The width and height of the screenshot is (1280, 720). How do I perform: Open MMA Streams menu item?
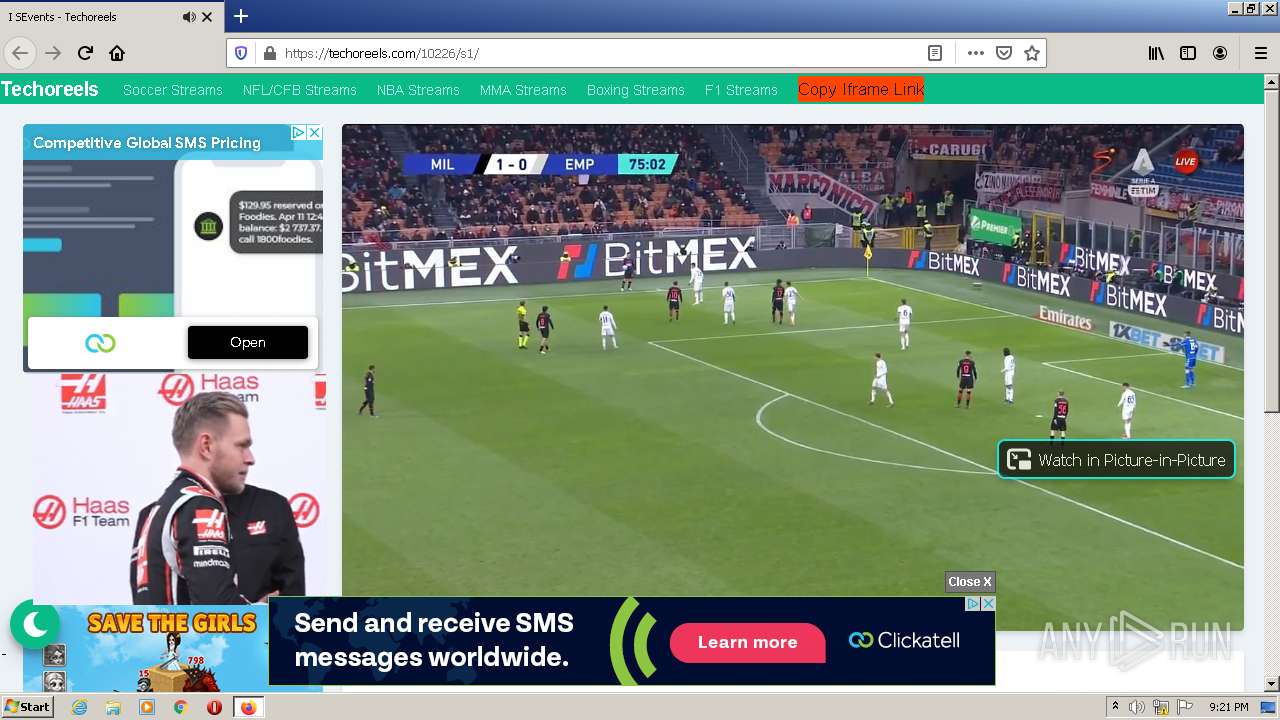[523, 90]
